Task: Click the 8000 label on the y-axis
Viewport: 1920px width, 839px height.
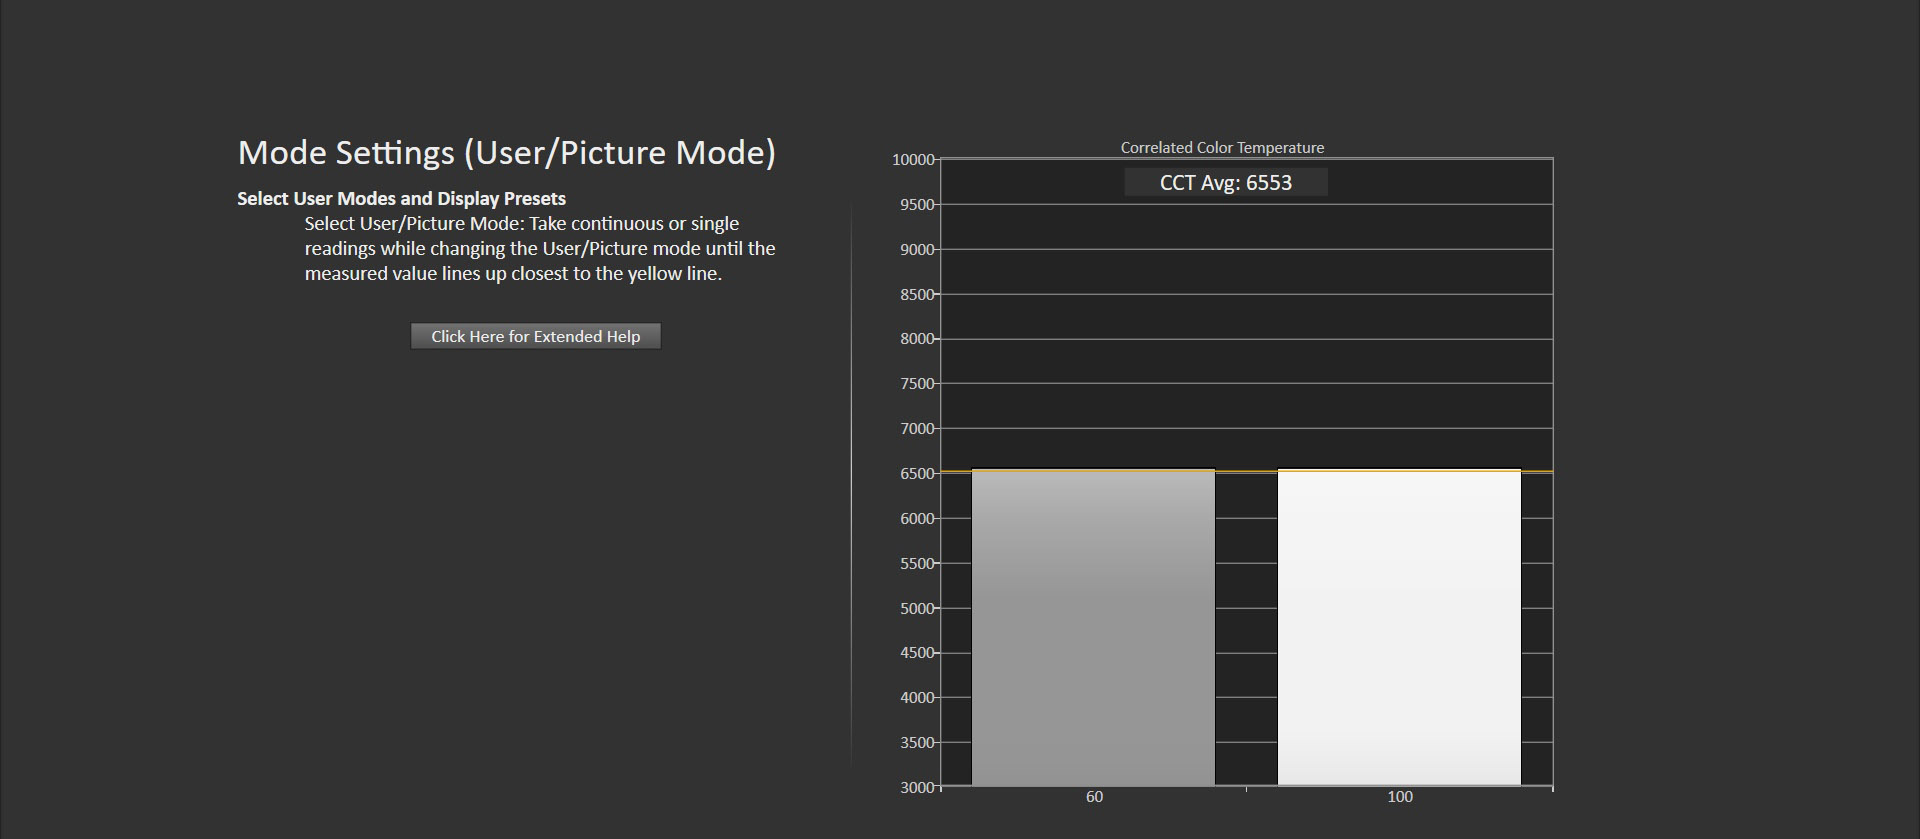Action: point(916,339)
